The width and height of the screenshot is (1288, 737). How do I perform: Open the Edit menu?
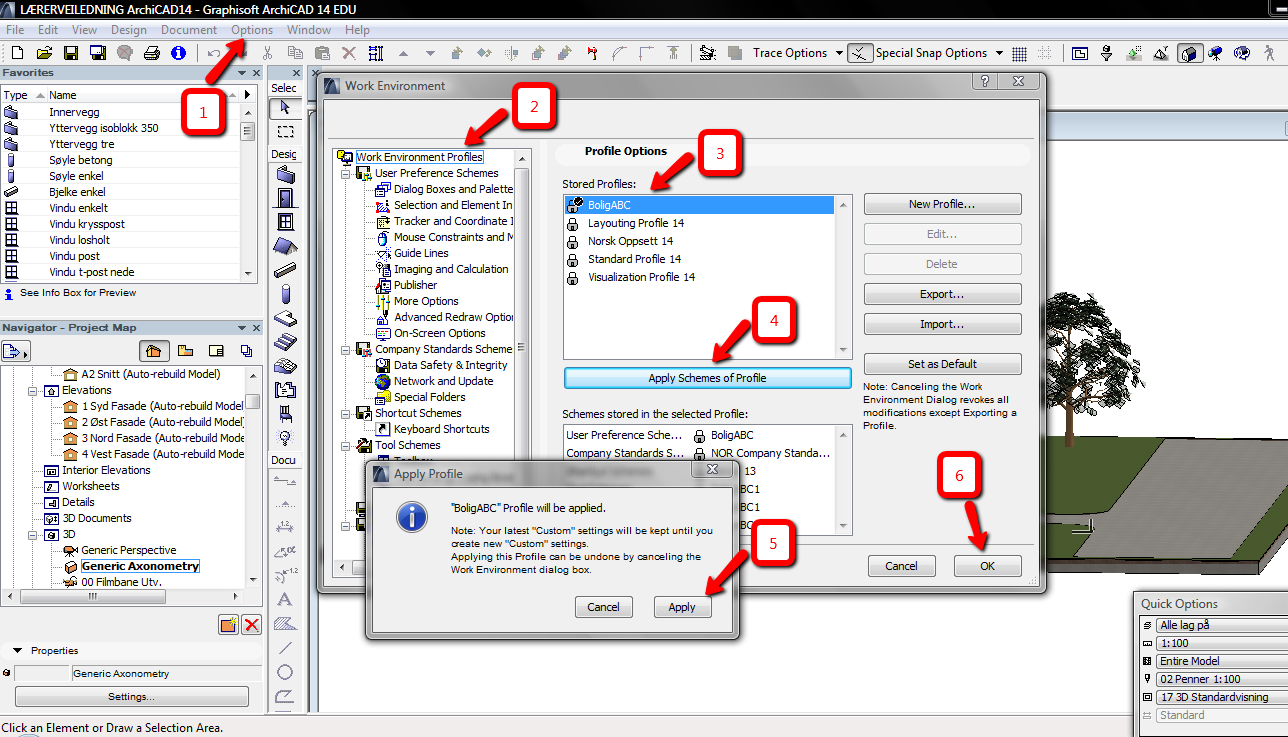coord(47,30)
